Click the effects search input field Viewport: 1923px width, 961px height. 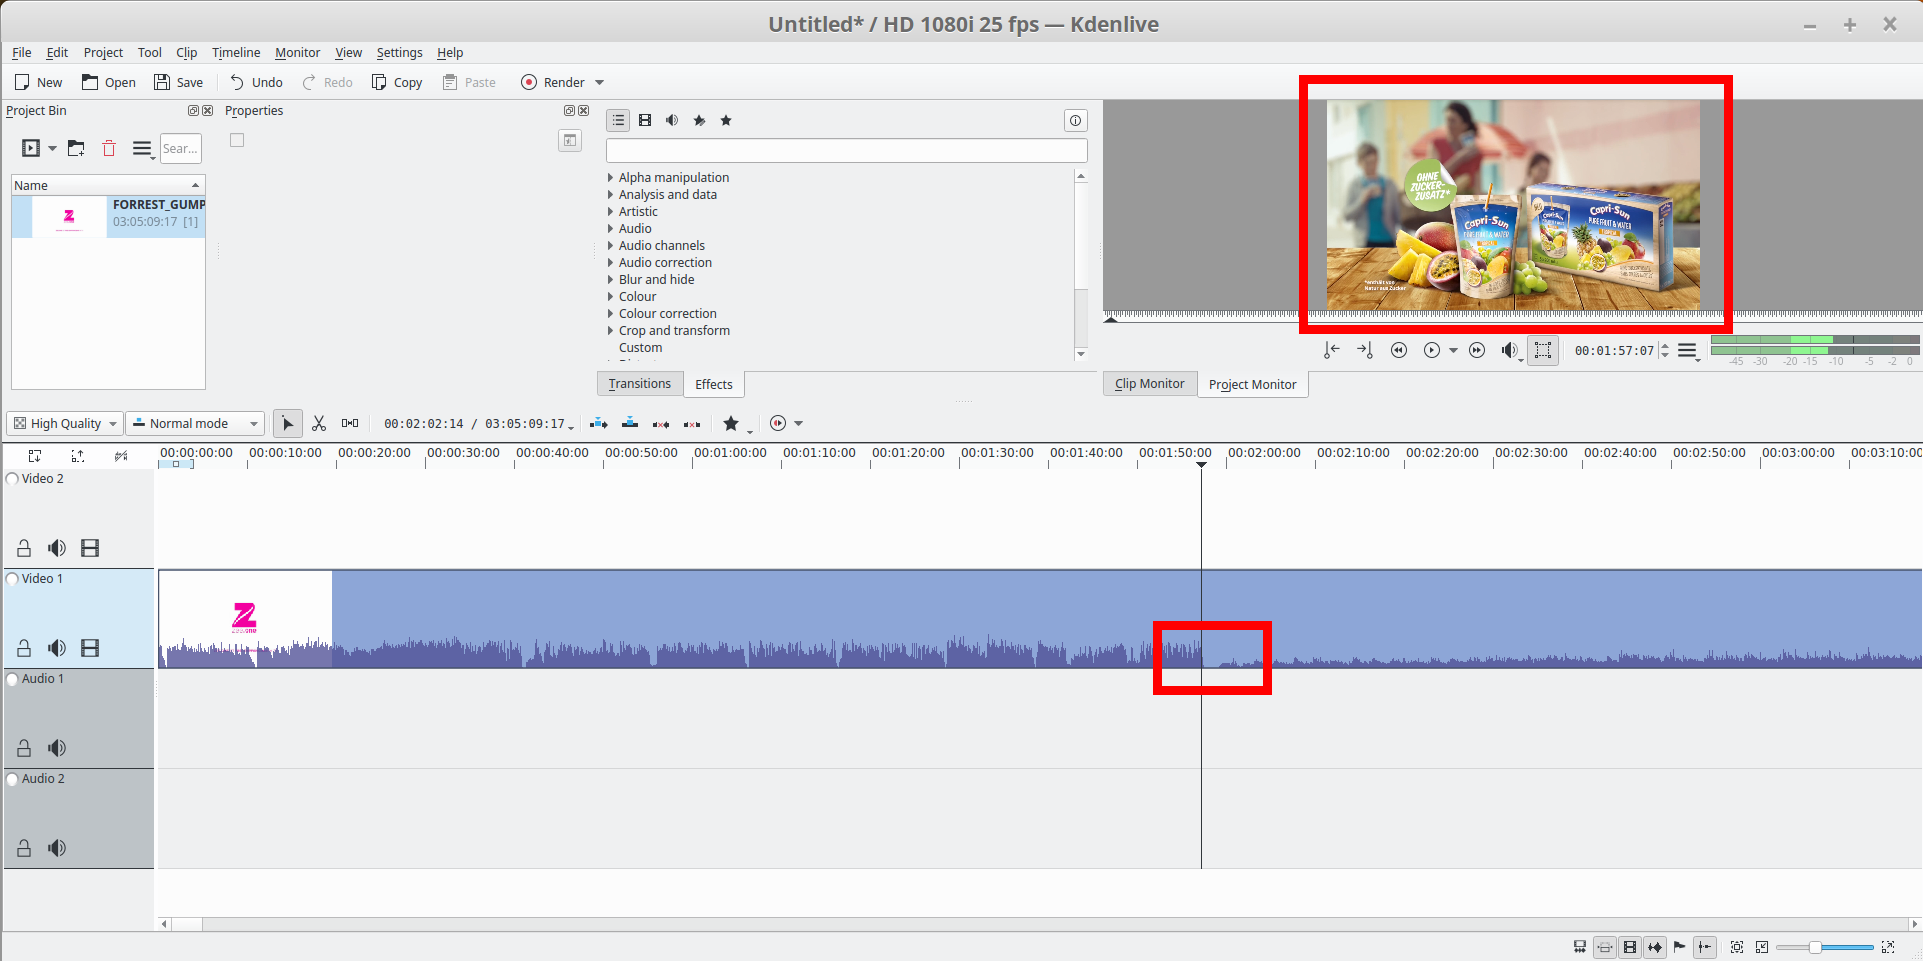846,151
